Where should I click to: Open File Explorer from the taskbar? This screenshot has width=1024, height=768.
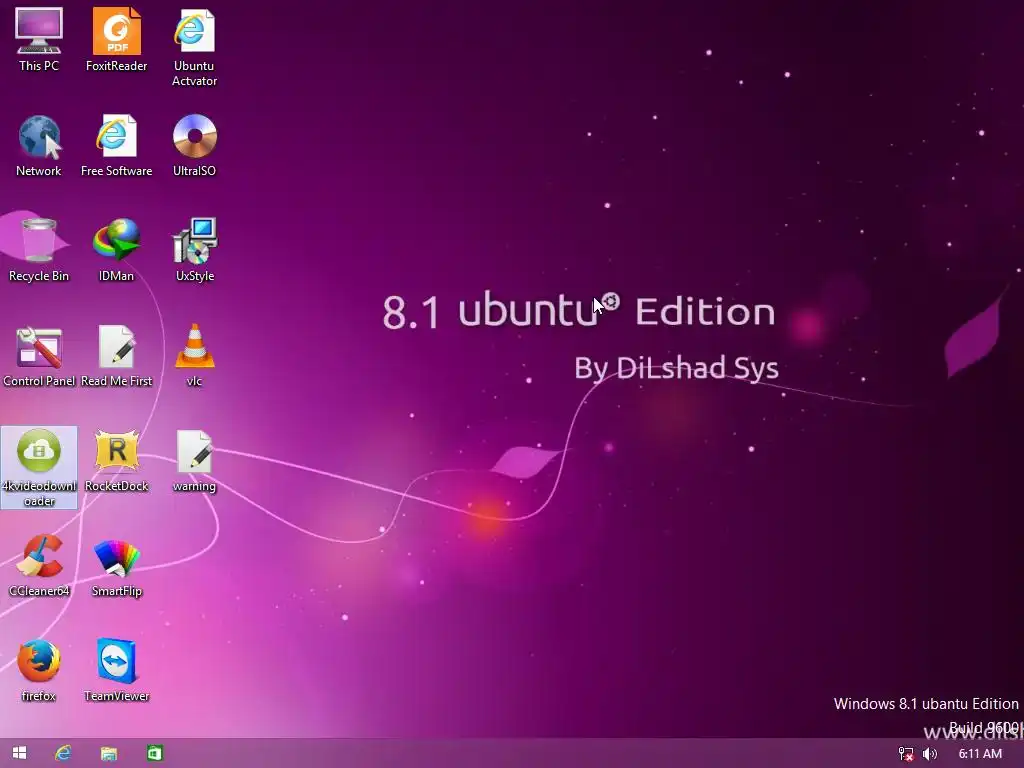pos(108,753)
